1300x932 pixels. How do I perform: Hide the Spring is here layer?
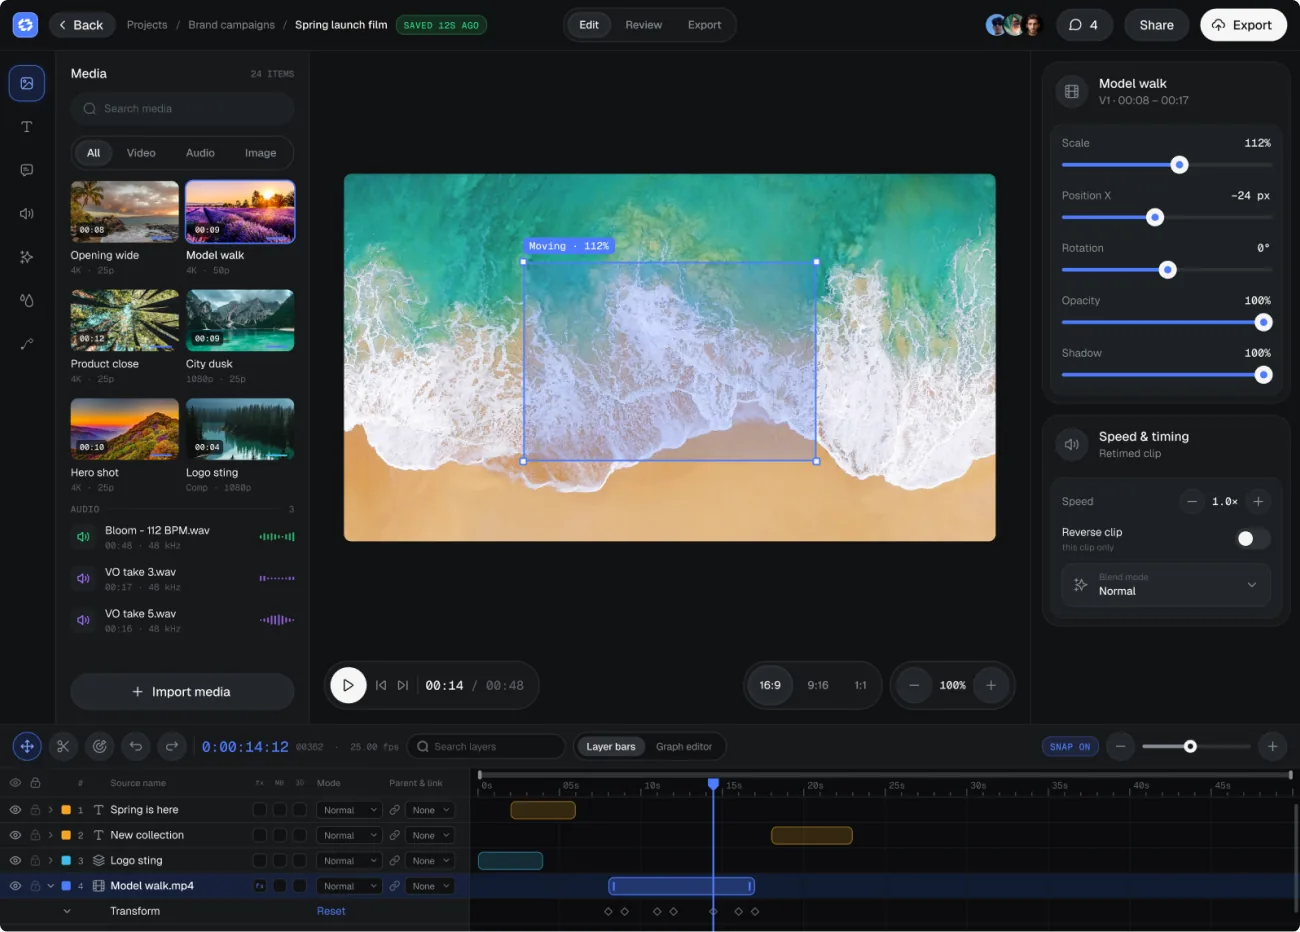tap(15, 810)
